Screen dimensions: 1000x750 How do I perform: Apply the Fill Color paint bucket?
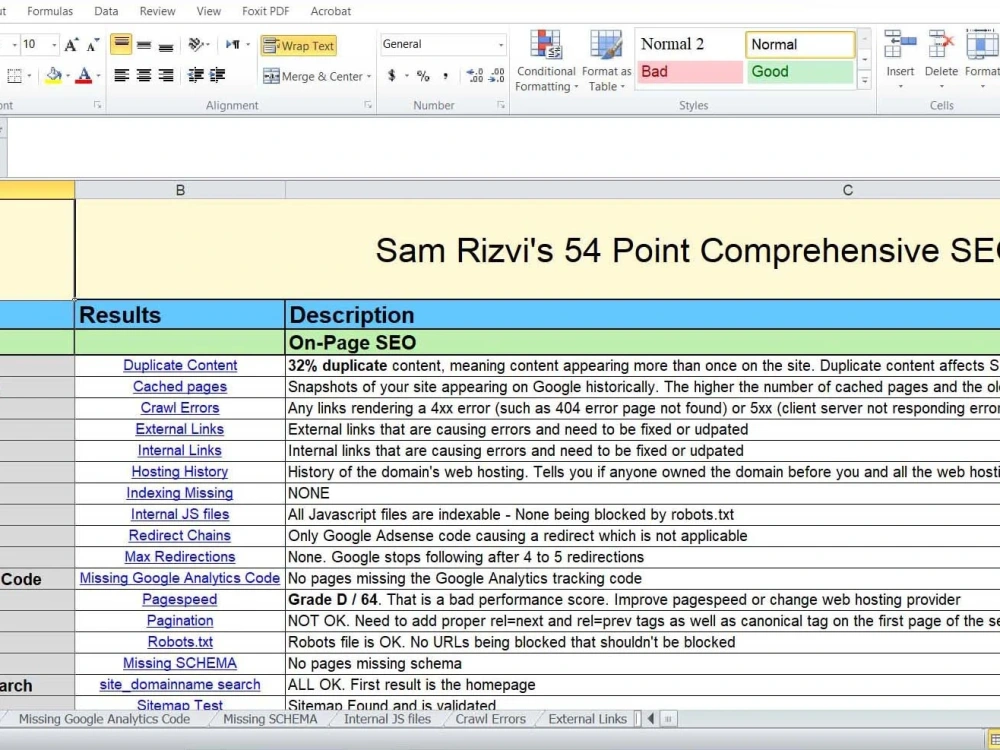pyautogui.click(x=54, y=76)
